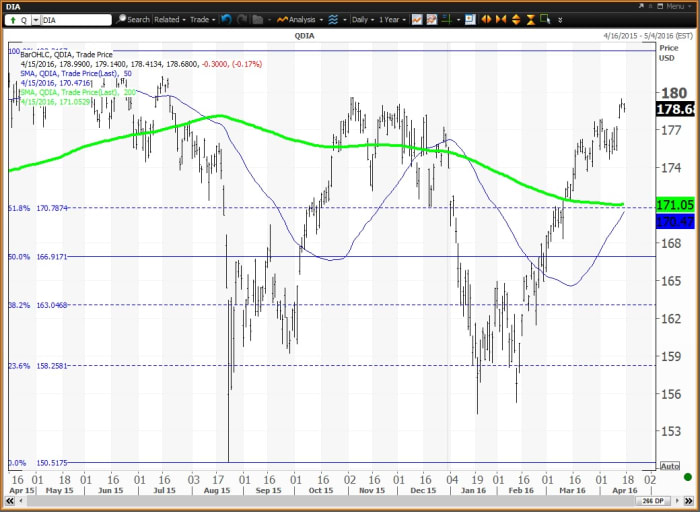Open the 1 Year range dropdown

pyautogui.click(x=392, y=20)
